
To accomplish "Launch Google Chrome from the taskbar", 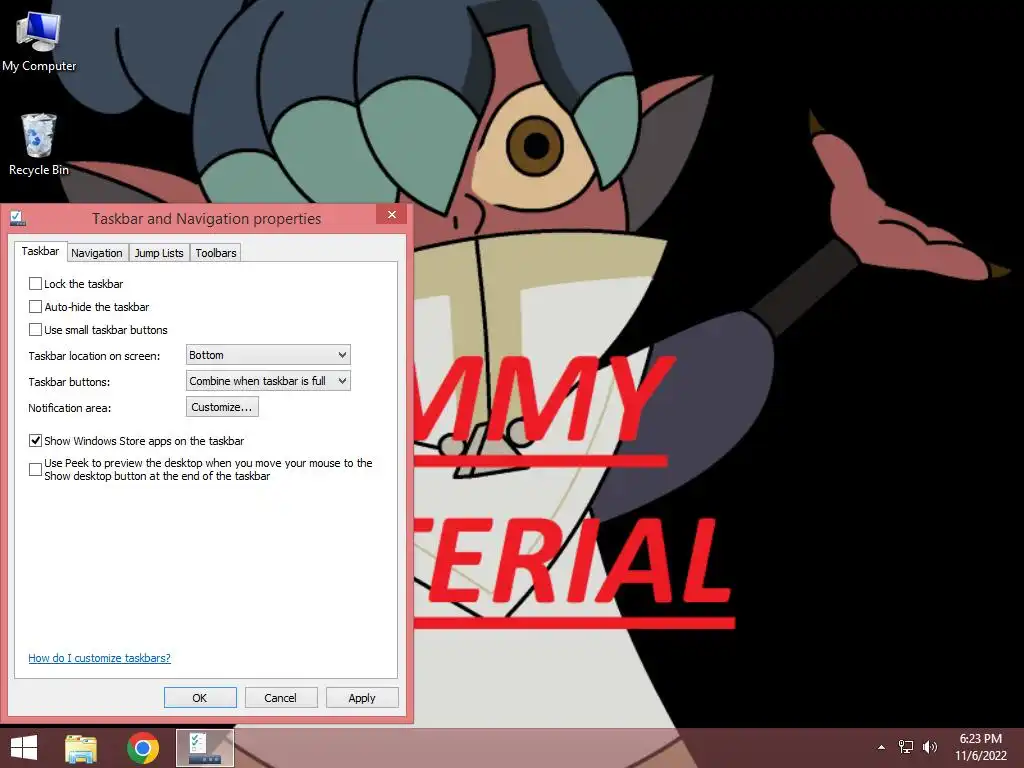I will pyautogui.click(x=143, y=748).
